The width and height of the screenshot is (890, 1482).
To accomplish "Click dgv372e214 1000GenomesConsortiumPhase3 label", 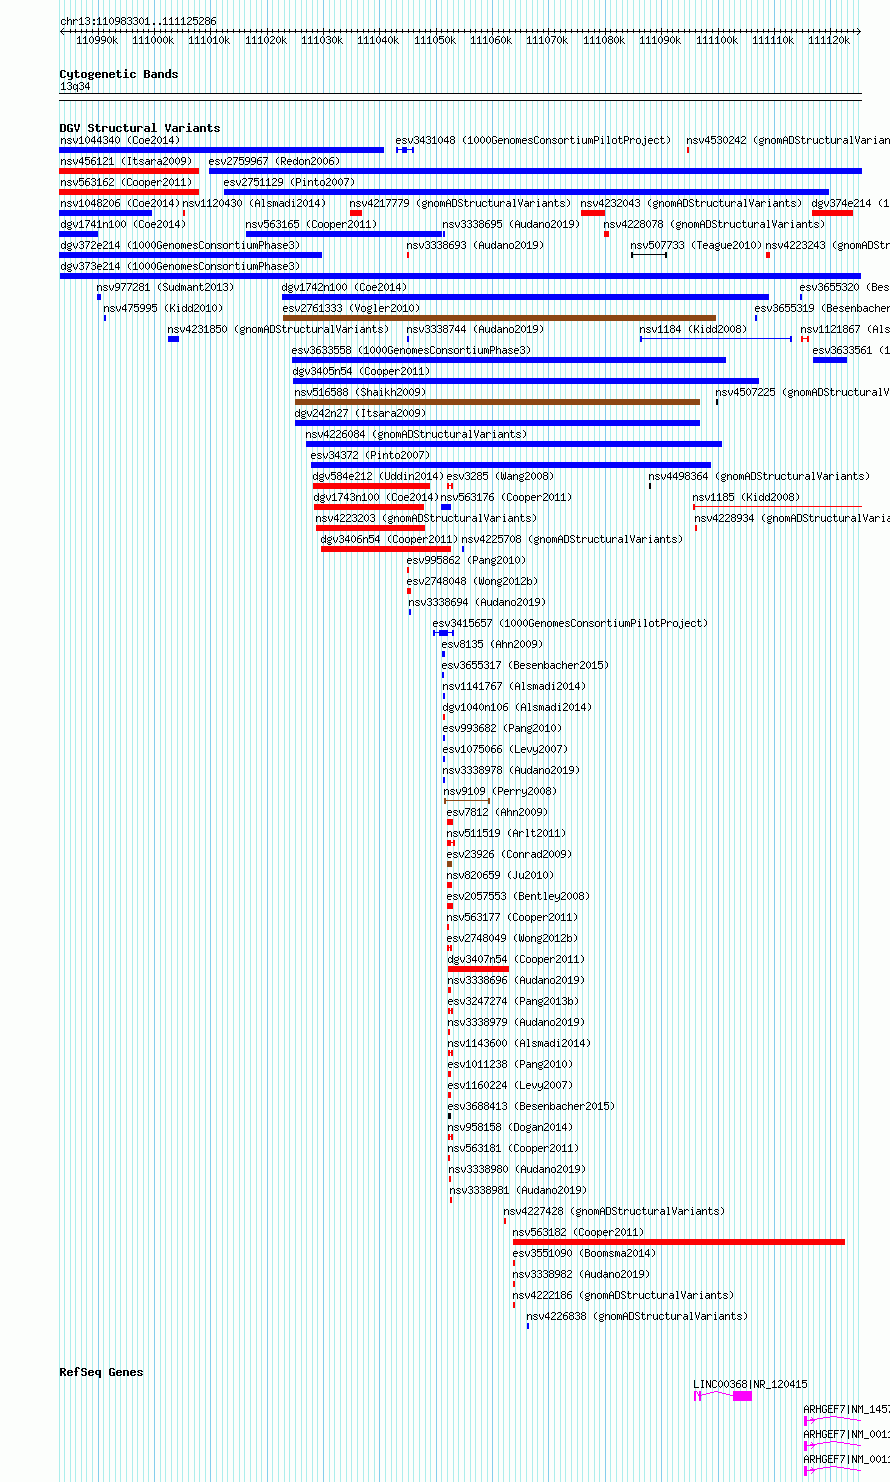I will 180,245.
